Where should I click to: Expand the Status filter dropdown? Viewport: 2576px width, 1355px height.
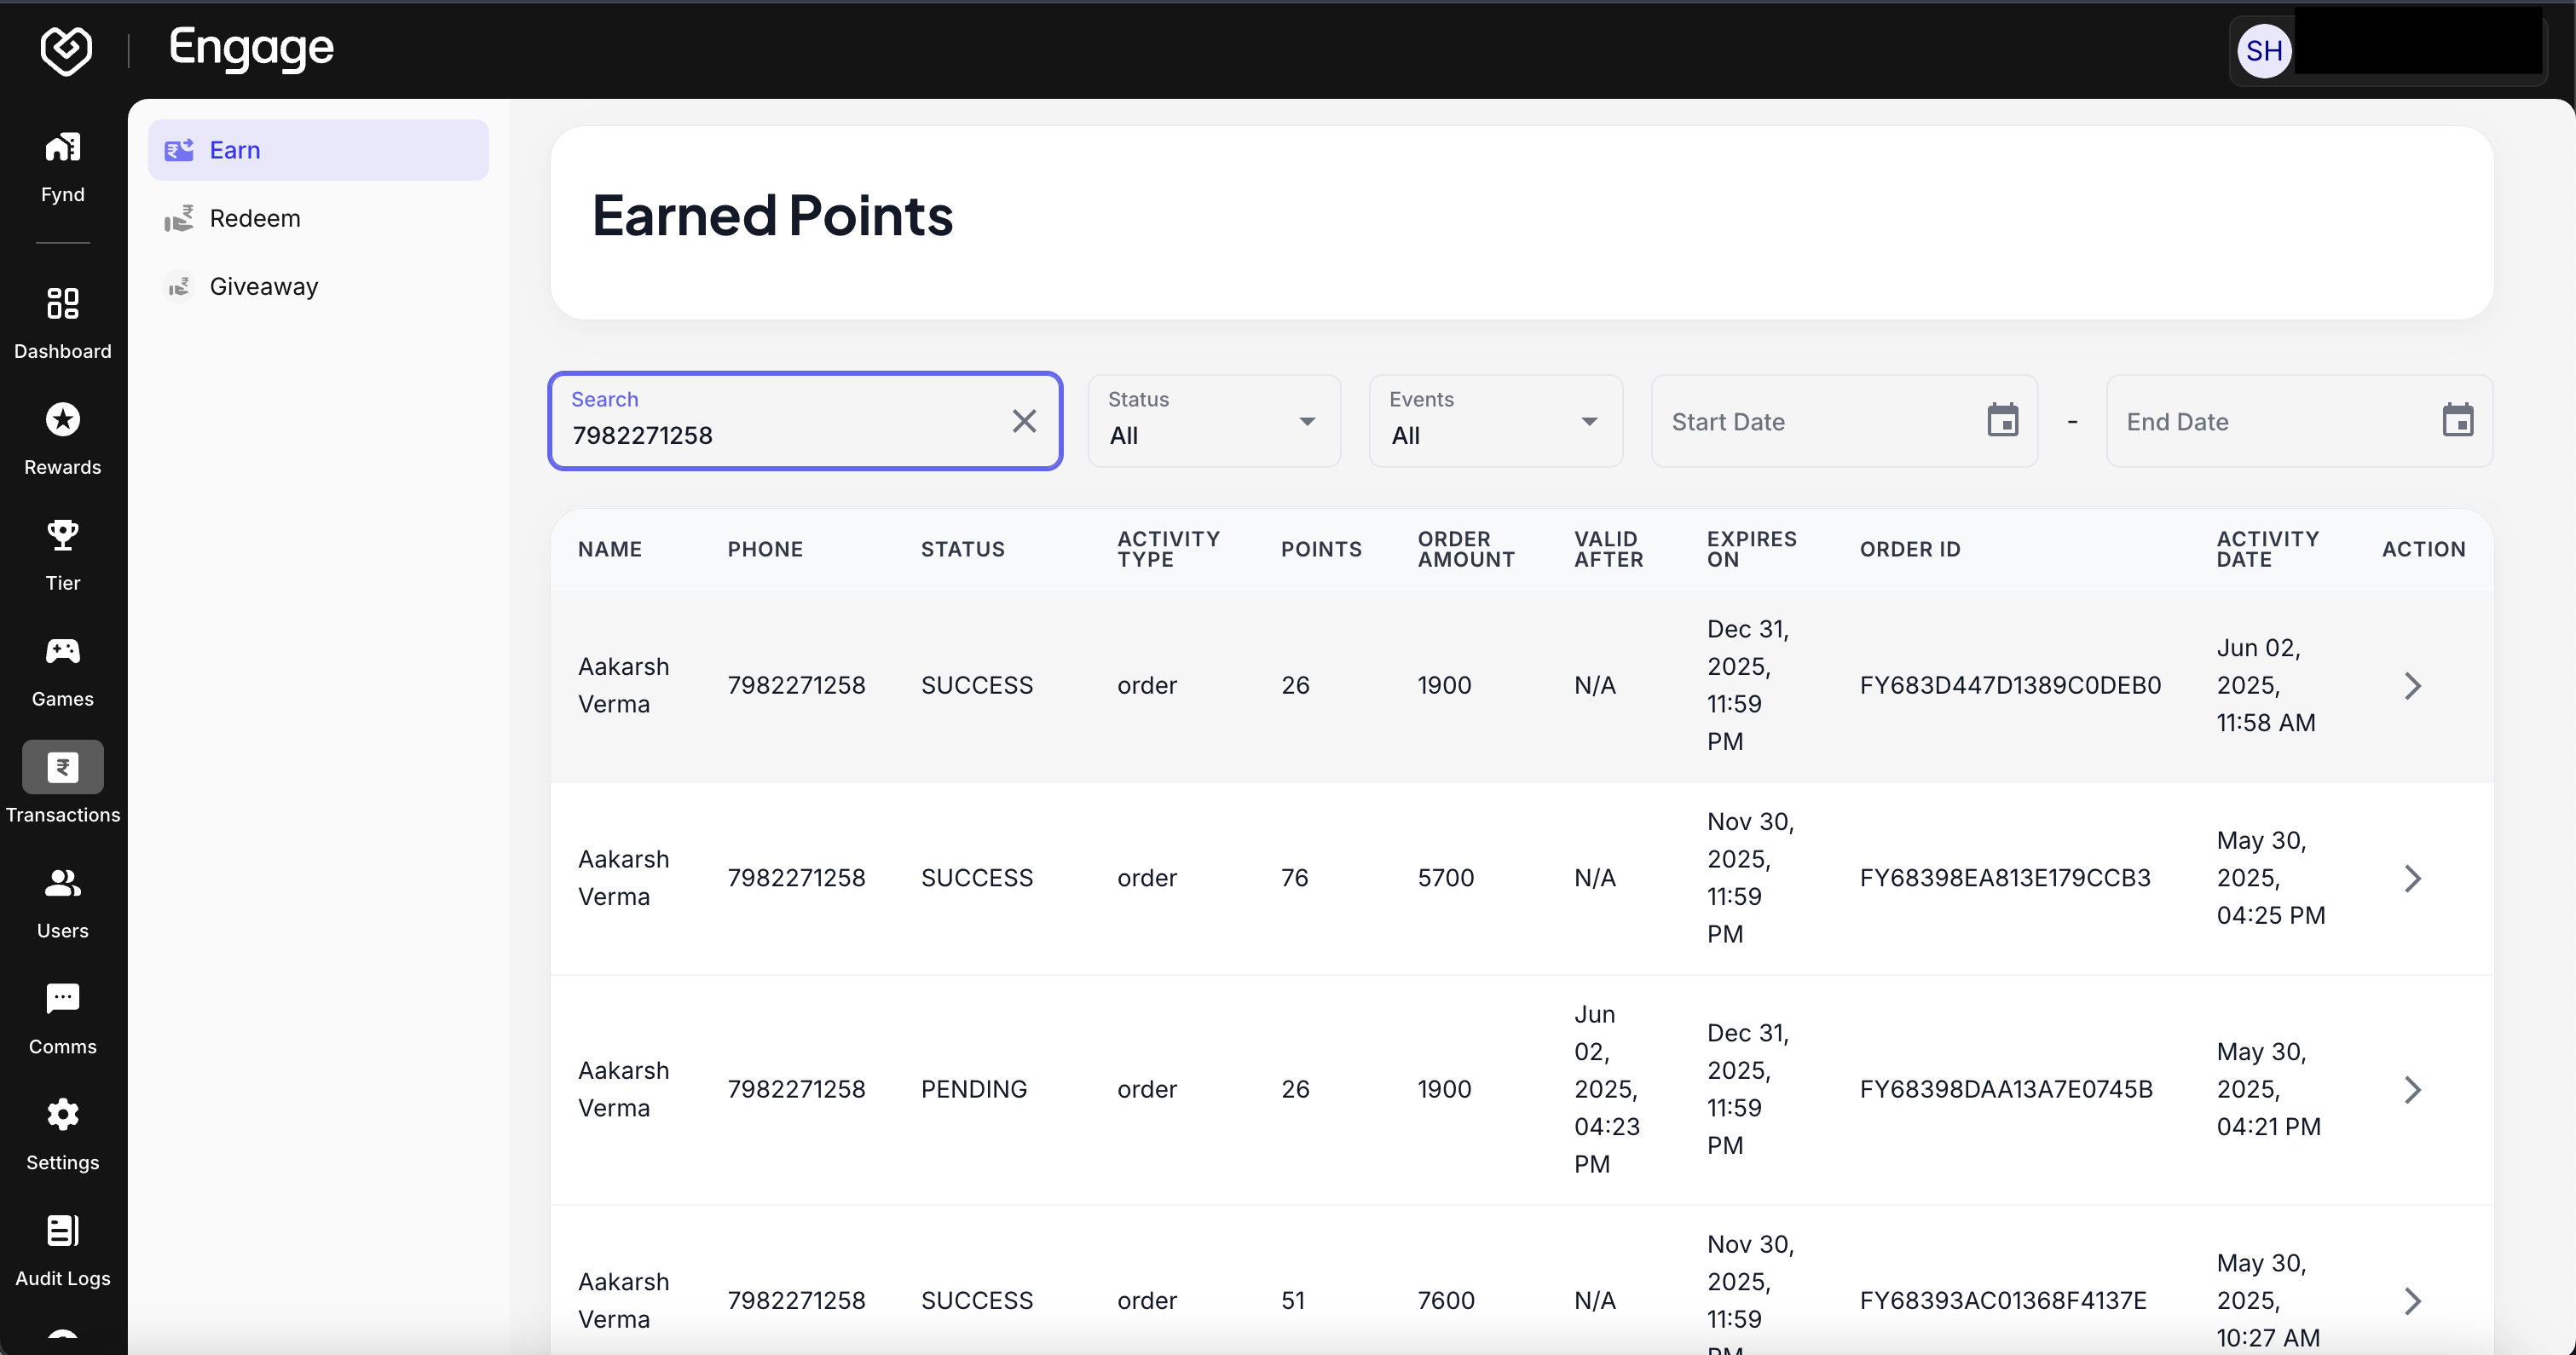[x=1214, y=421]
